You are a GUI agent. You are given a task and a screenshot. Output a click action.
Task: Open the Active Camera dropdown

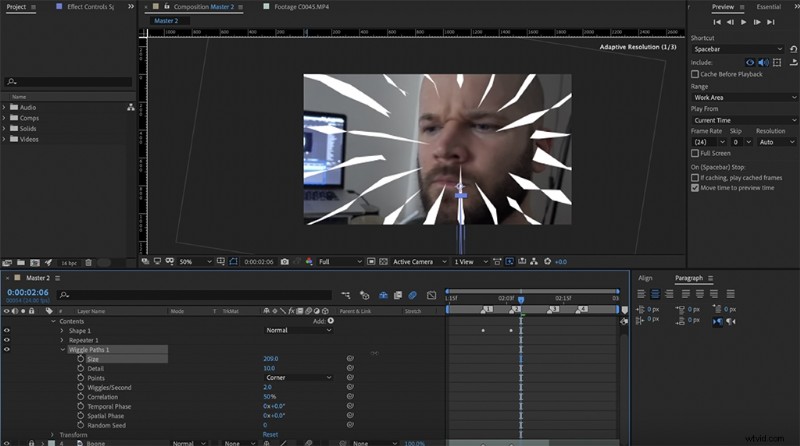[419, 261]
